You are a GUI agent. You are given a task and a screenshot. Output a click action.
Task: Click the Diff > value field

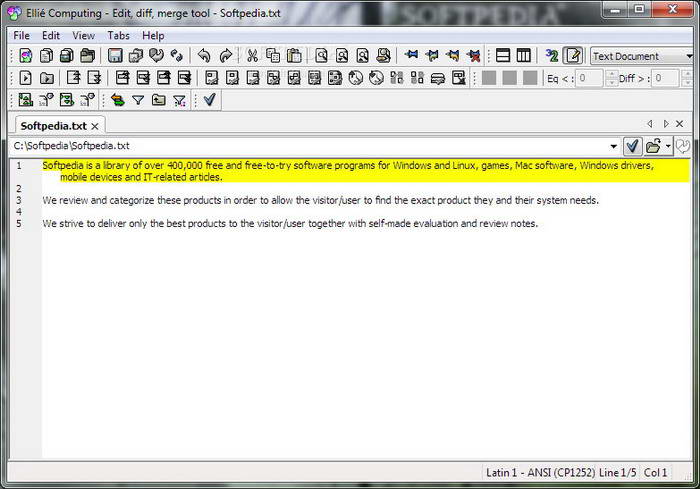click(666, 78)
